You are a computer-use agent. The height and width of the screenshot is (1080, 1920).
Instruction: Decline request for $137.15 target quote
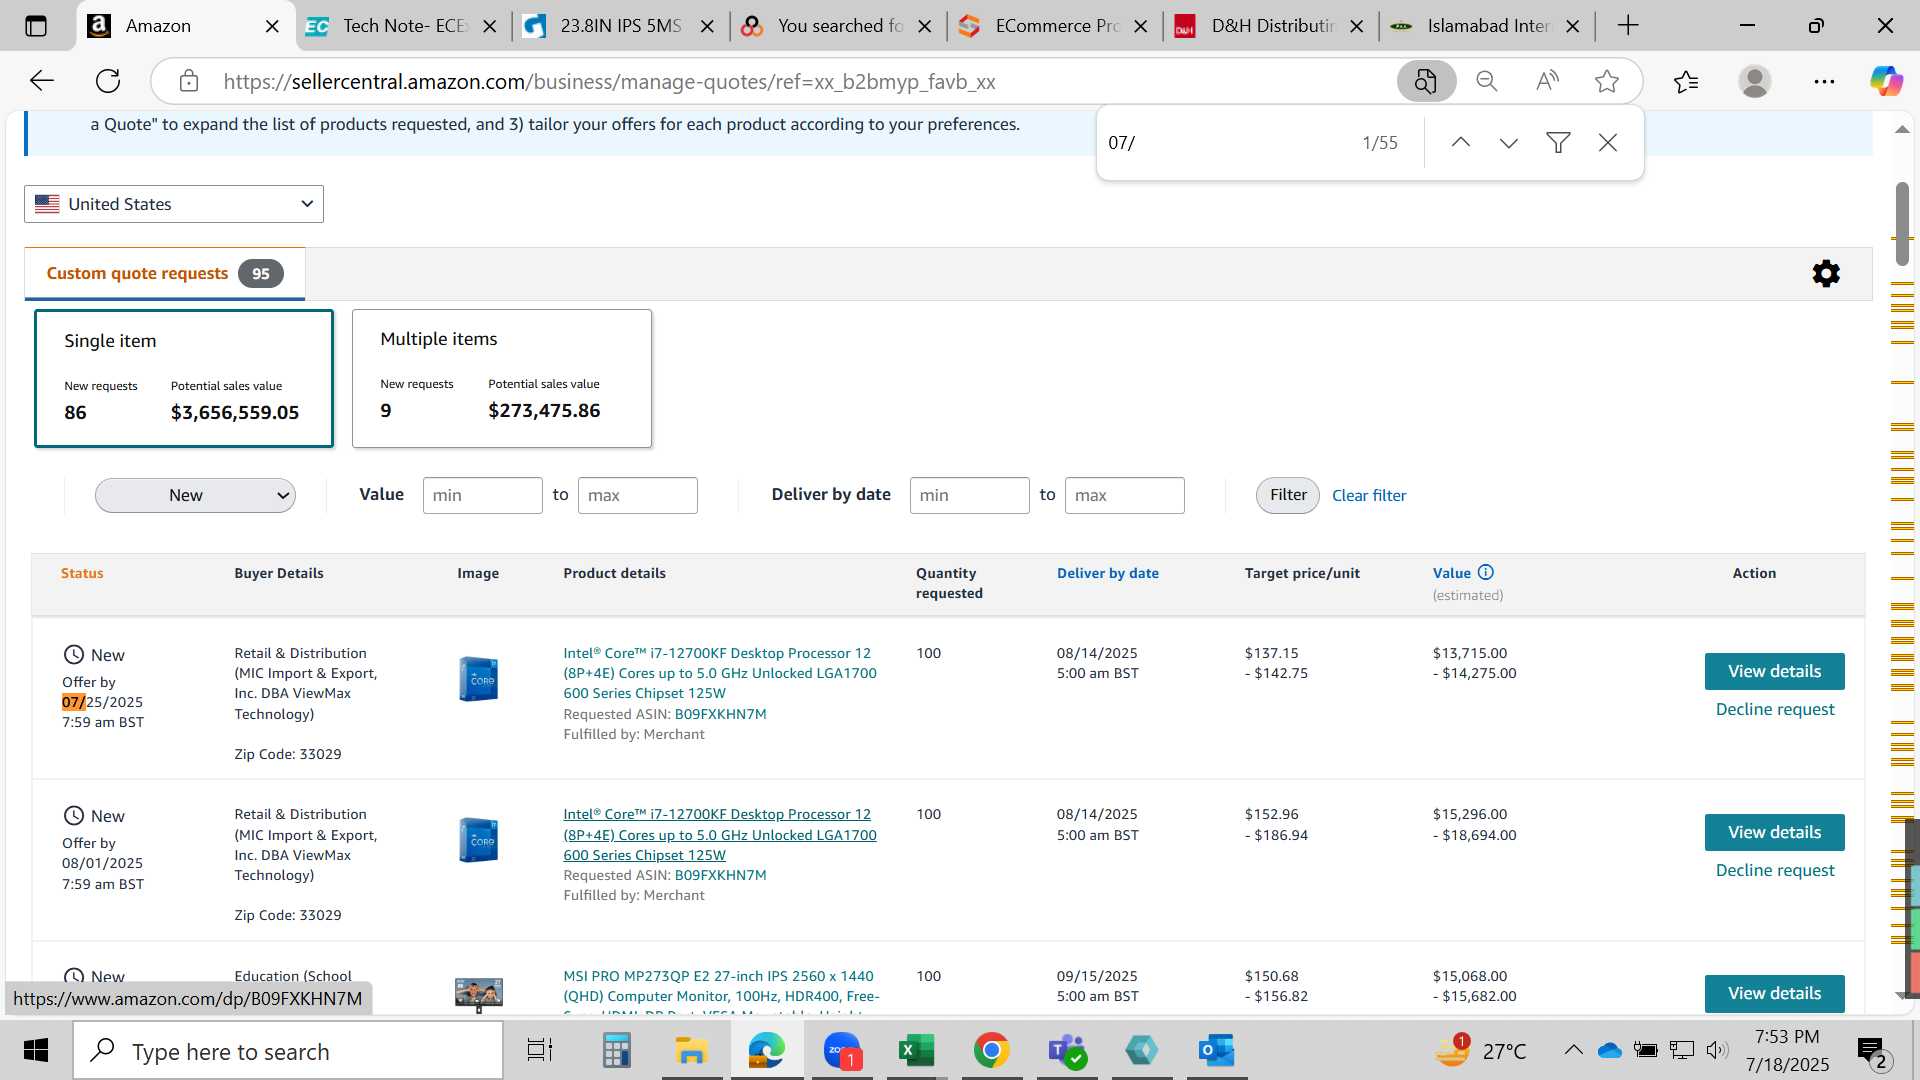tap(1775, 709)
